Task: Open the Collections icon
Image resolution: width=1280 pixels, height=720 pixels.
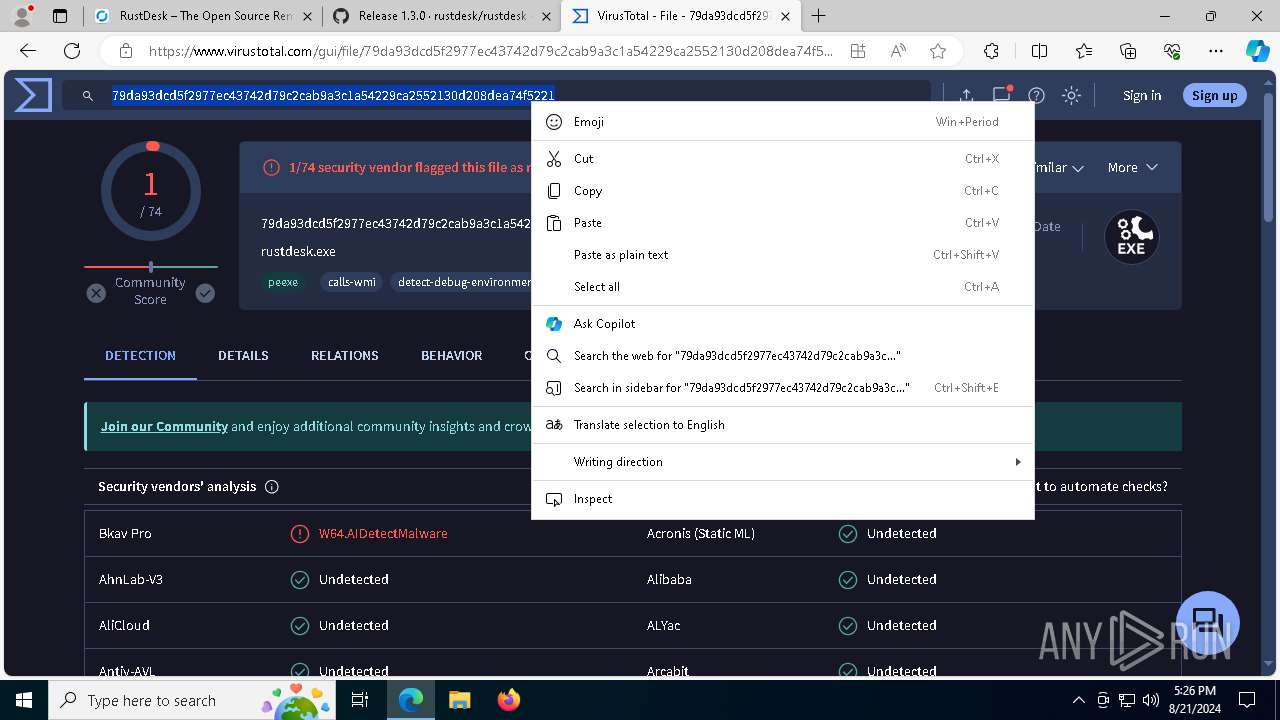Action: pos(1128,51)
